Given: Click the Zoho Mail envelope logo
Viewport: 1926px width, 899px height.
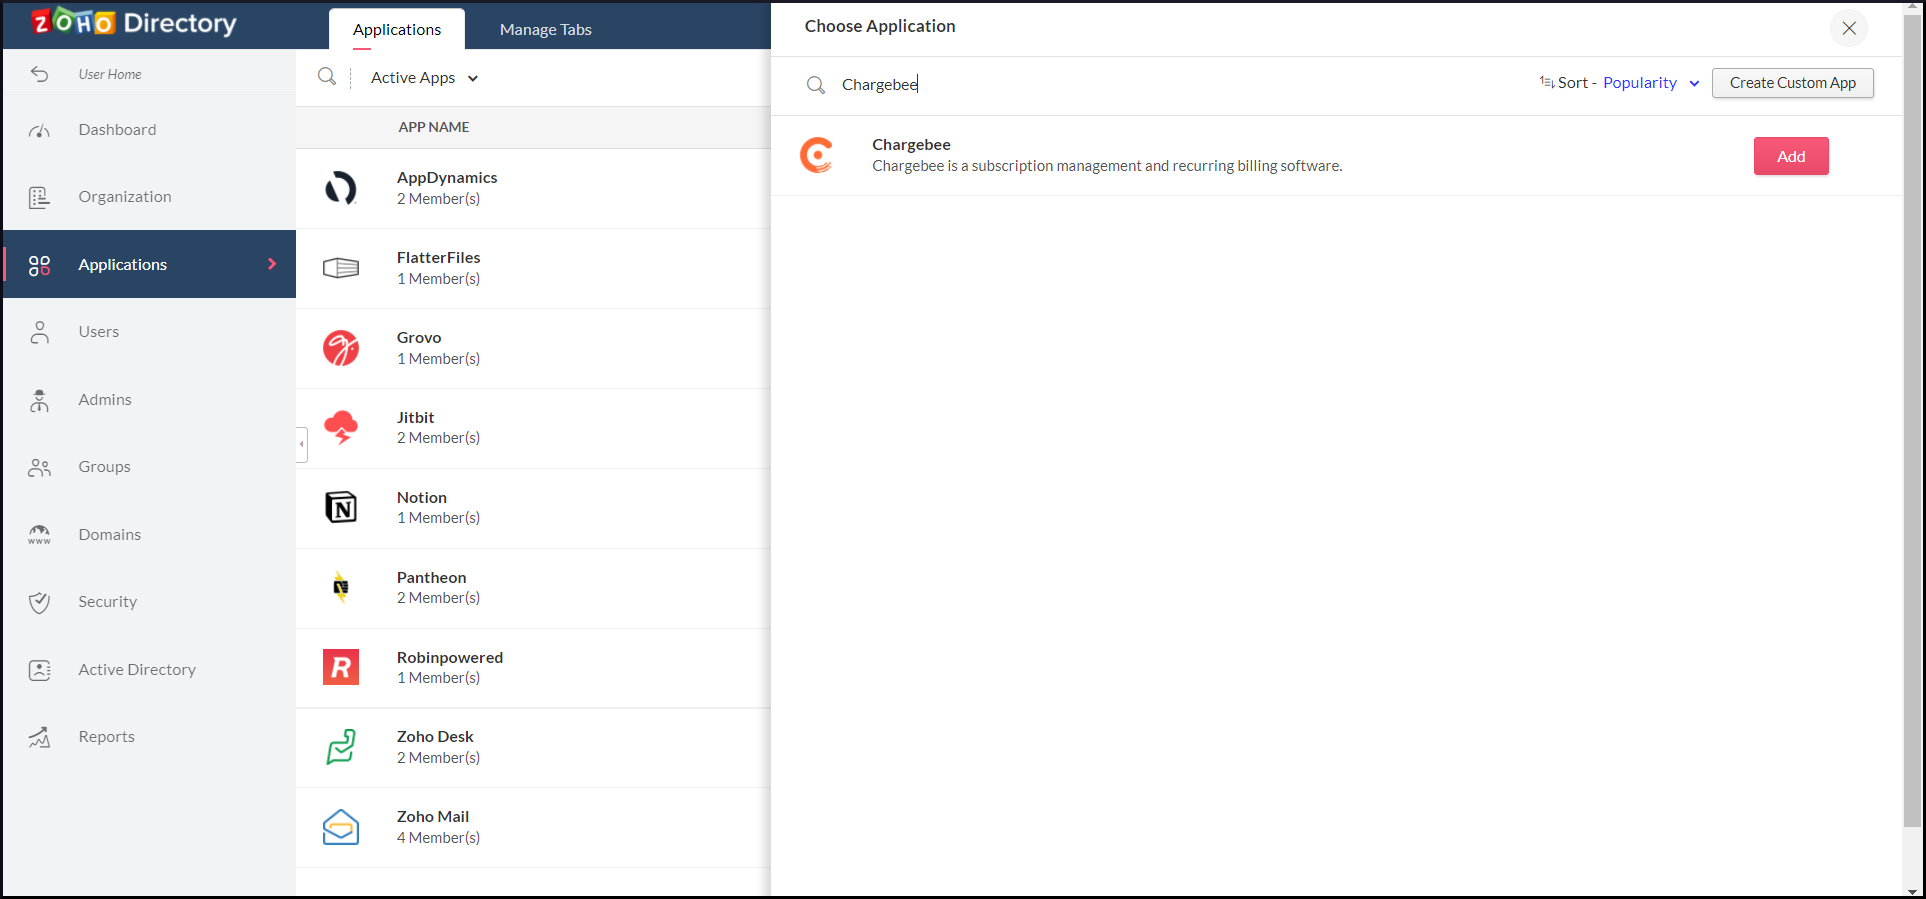Looking at the screenshot, I should click(341, 827).
